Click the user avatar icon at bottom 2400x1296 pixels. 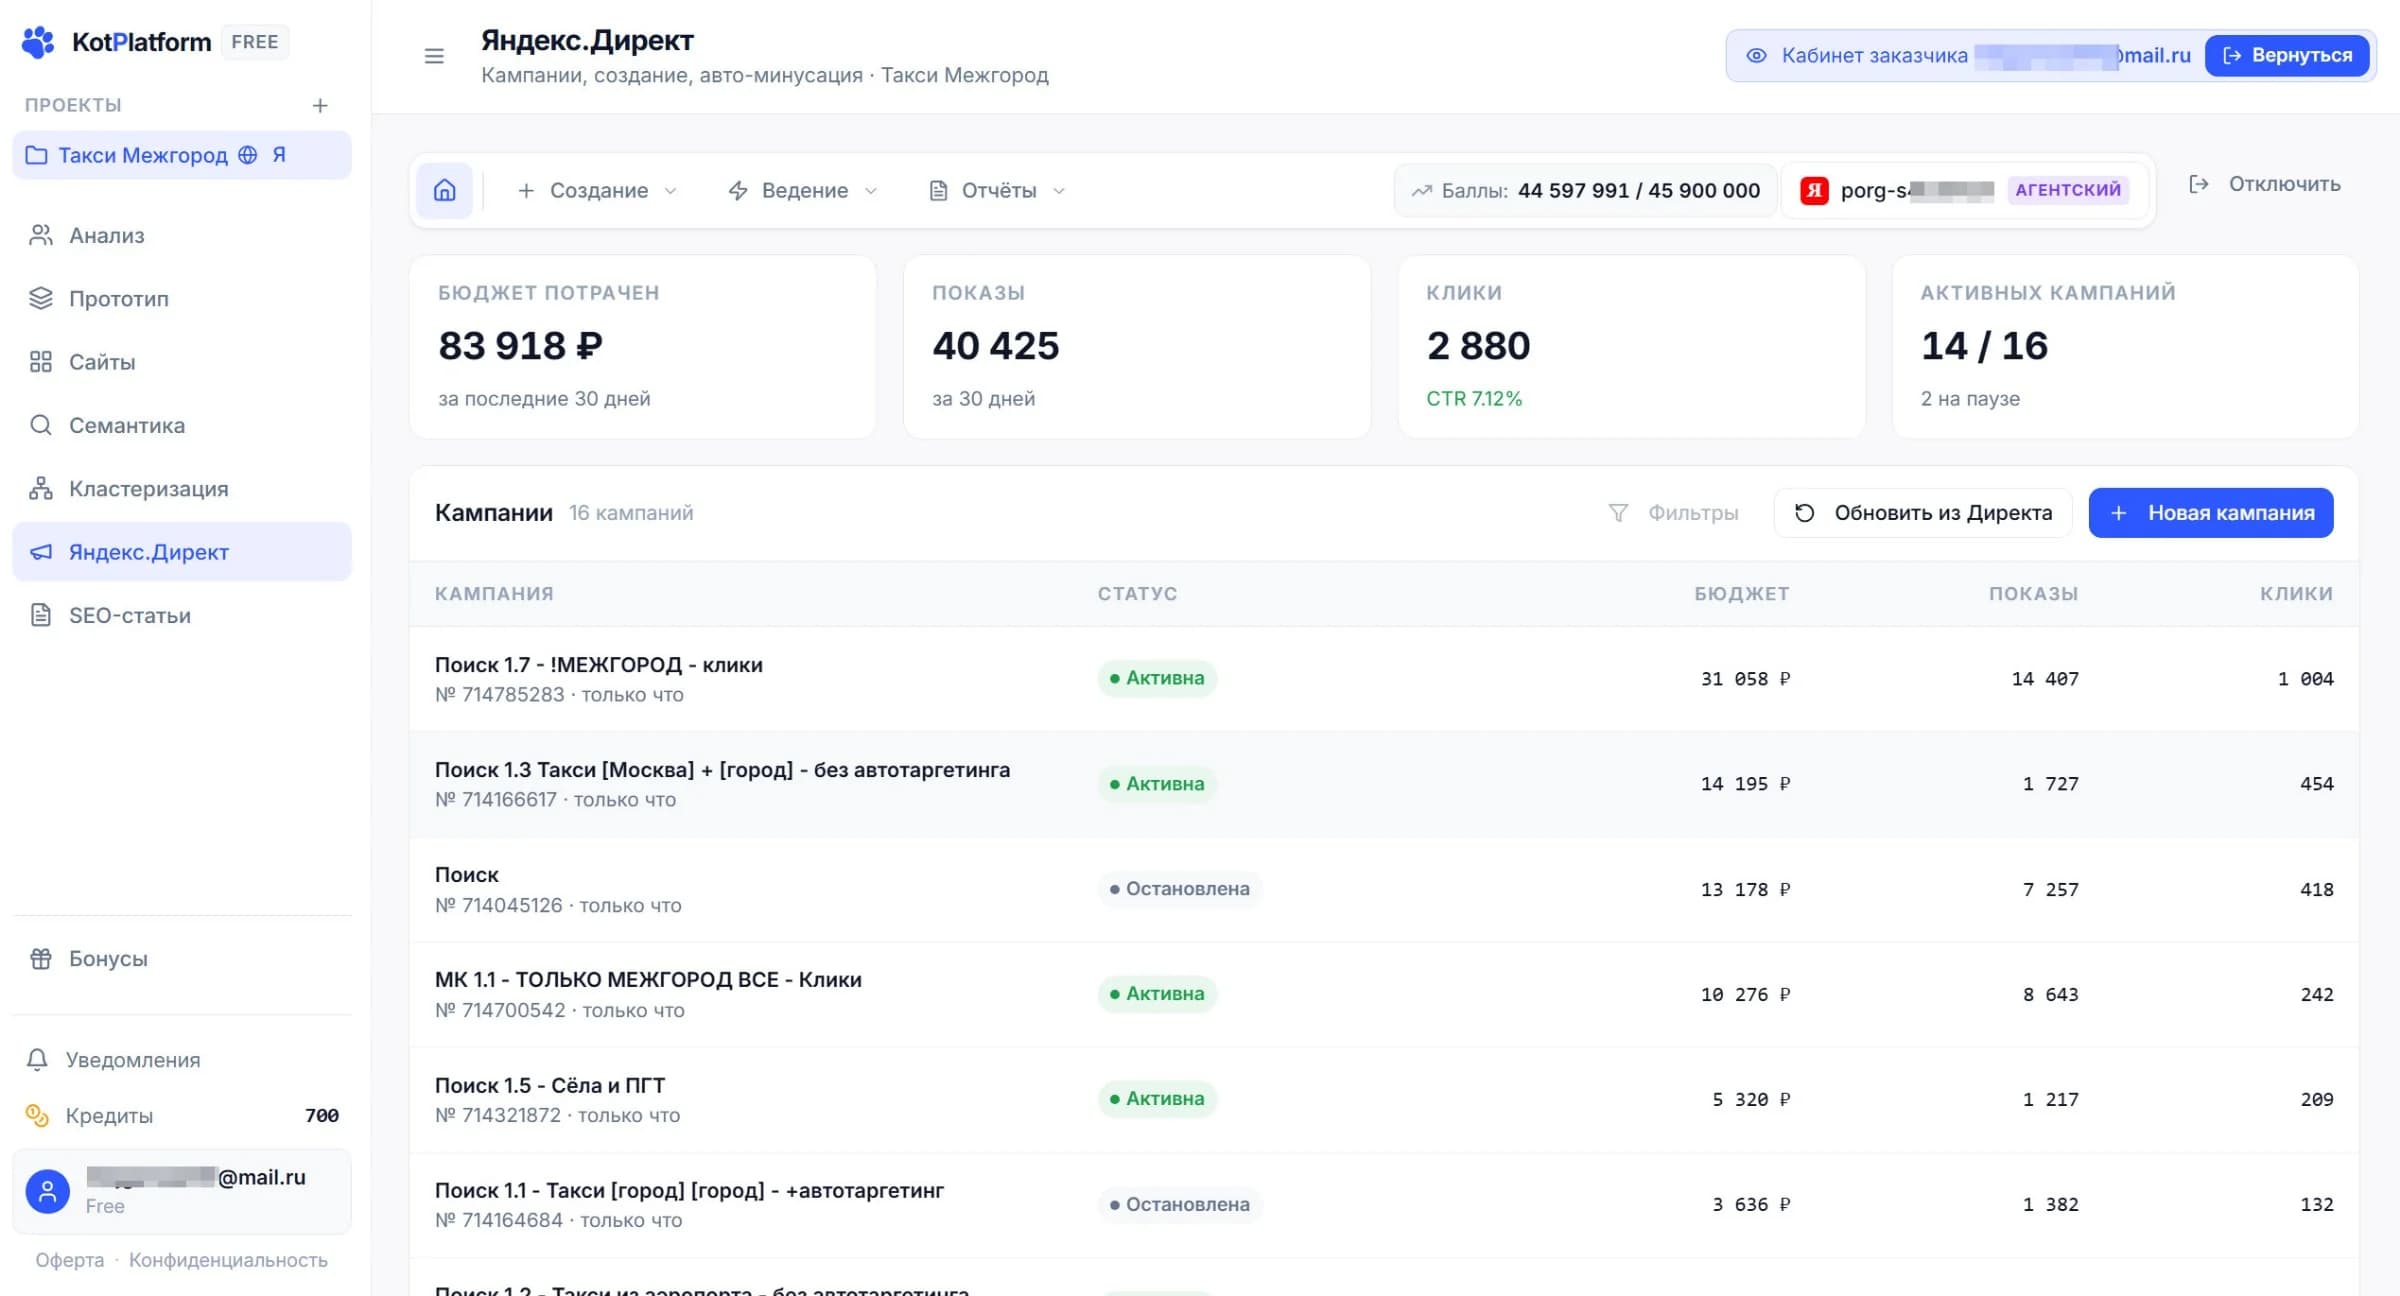coord(47,1191)
